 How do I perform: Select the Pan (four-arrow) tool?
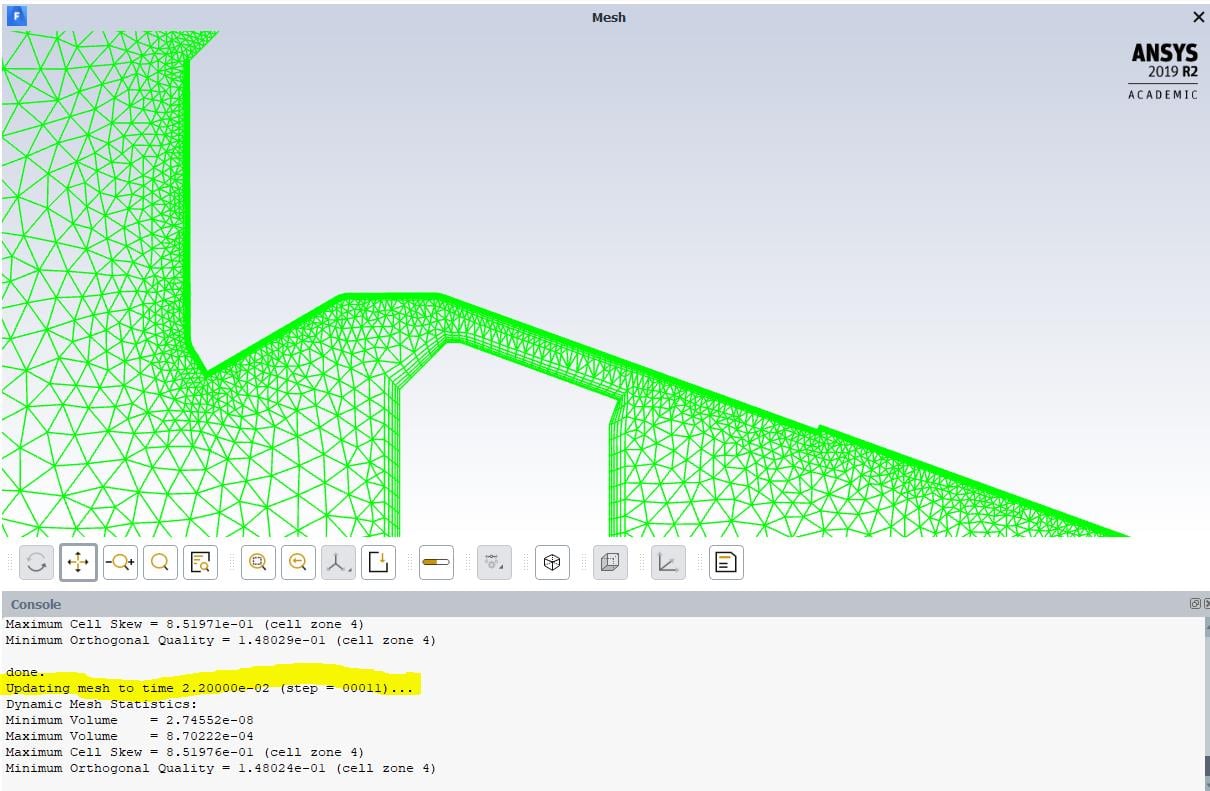pos(78,563)
